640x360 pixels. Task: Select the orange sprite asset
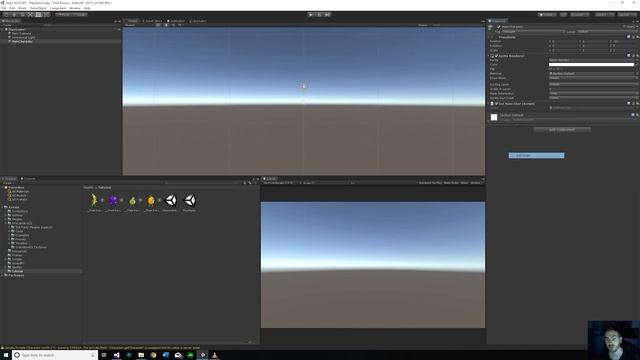(x=151, y=200)
